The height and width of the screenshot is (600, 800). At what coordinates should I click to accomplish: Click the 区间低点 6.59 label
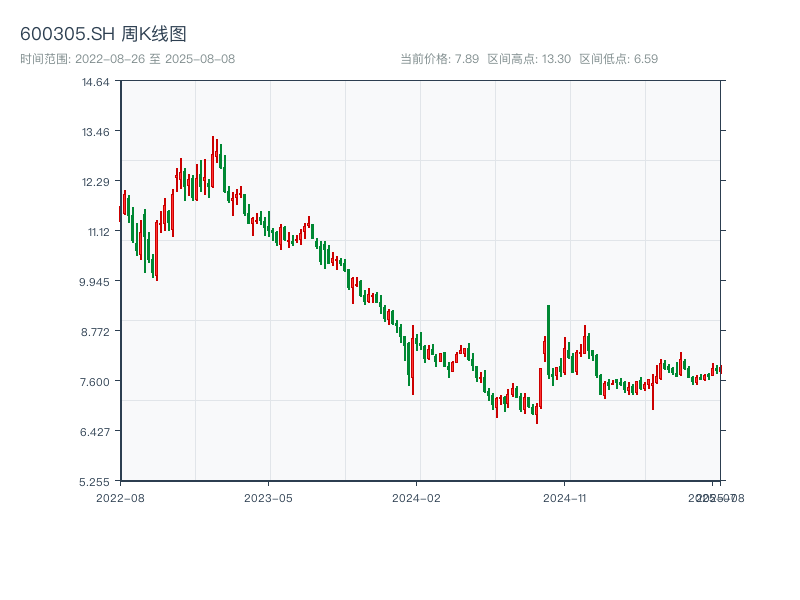click(618, 59)
